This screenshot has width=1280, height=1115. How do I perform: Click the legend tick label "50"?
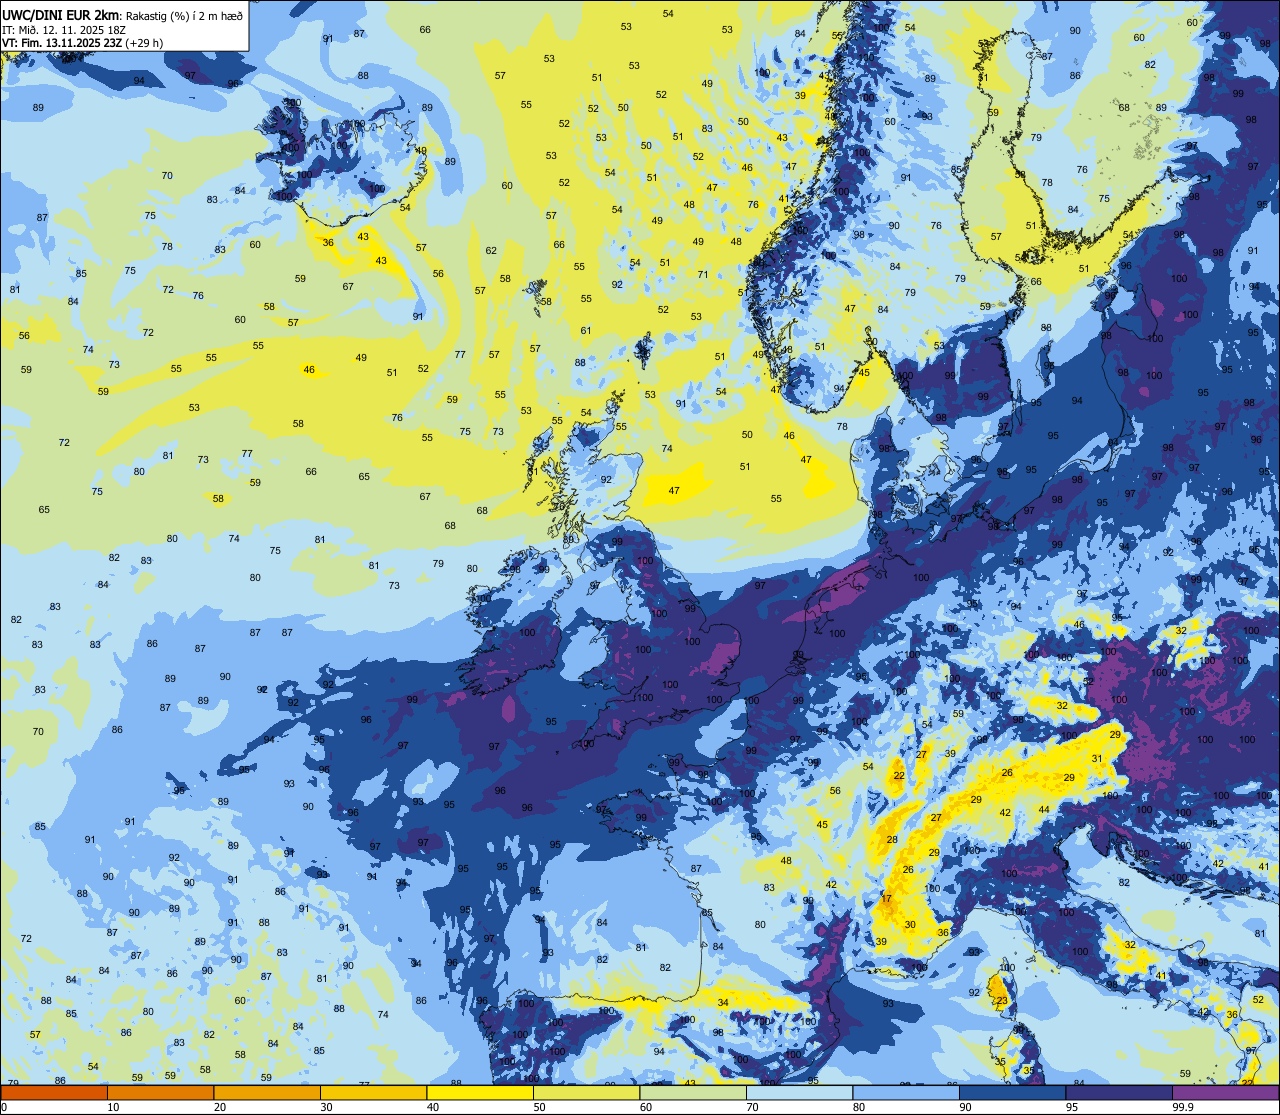pos(539,1107)
